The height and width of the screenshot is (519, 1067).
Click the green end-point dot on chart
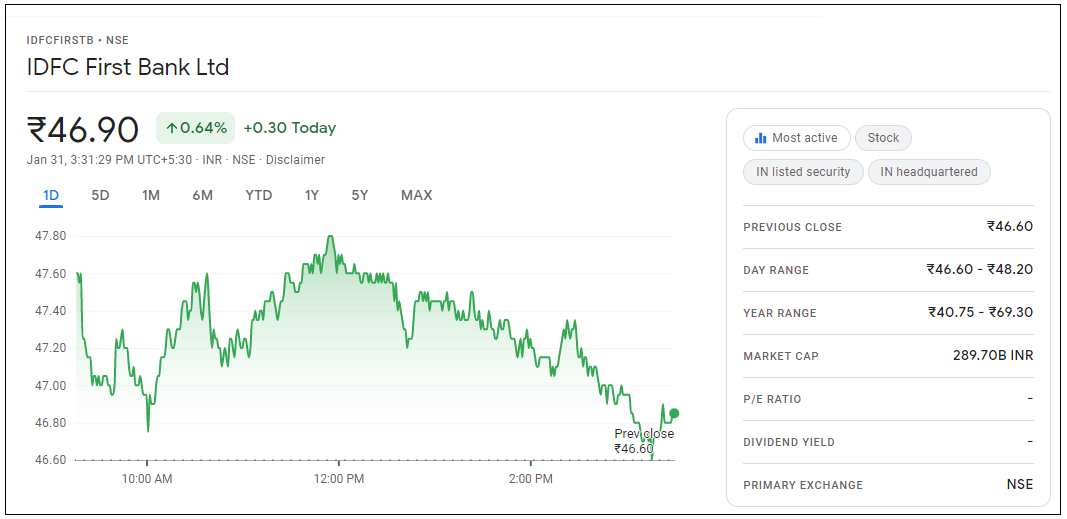click(674, 413)
